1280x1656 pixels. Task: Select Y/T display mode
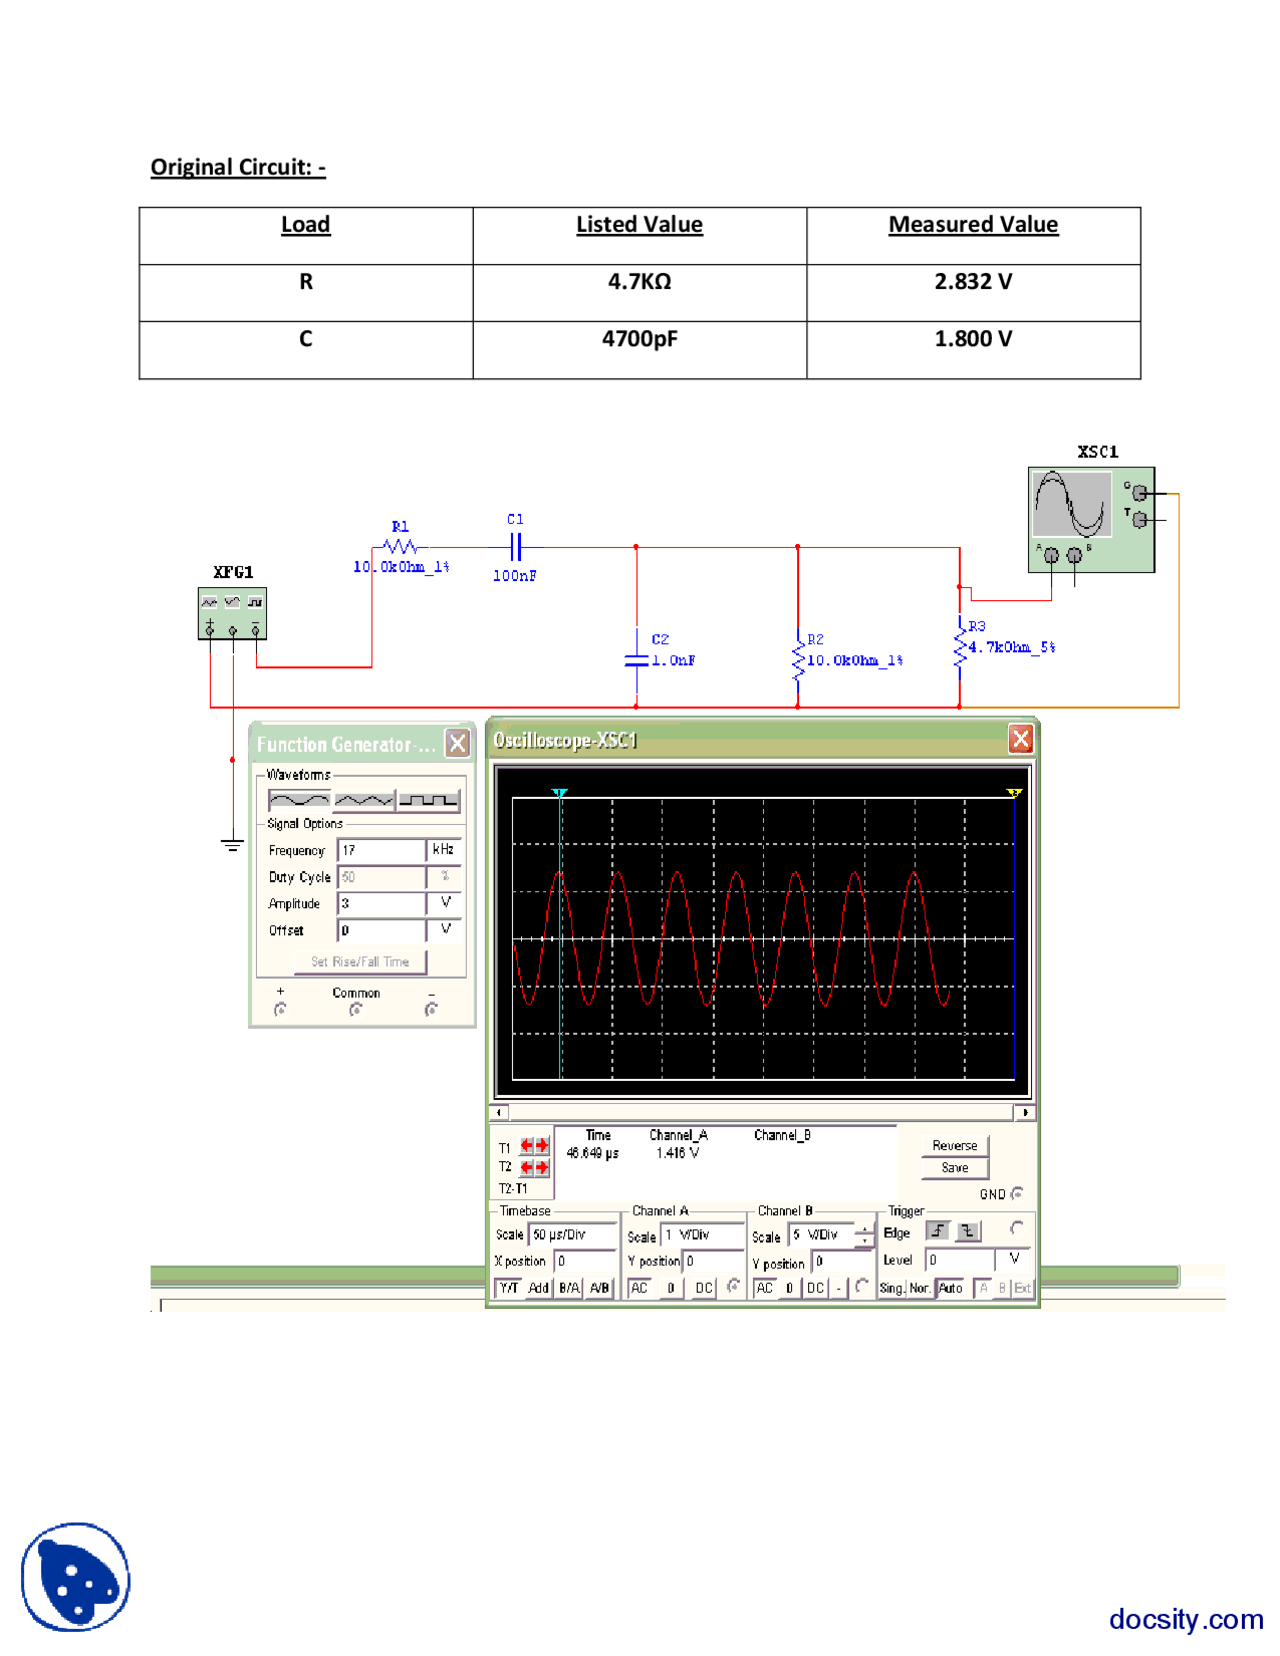pos(509,1288)
